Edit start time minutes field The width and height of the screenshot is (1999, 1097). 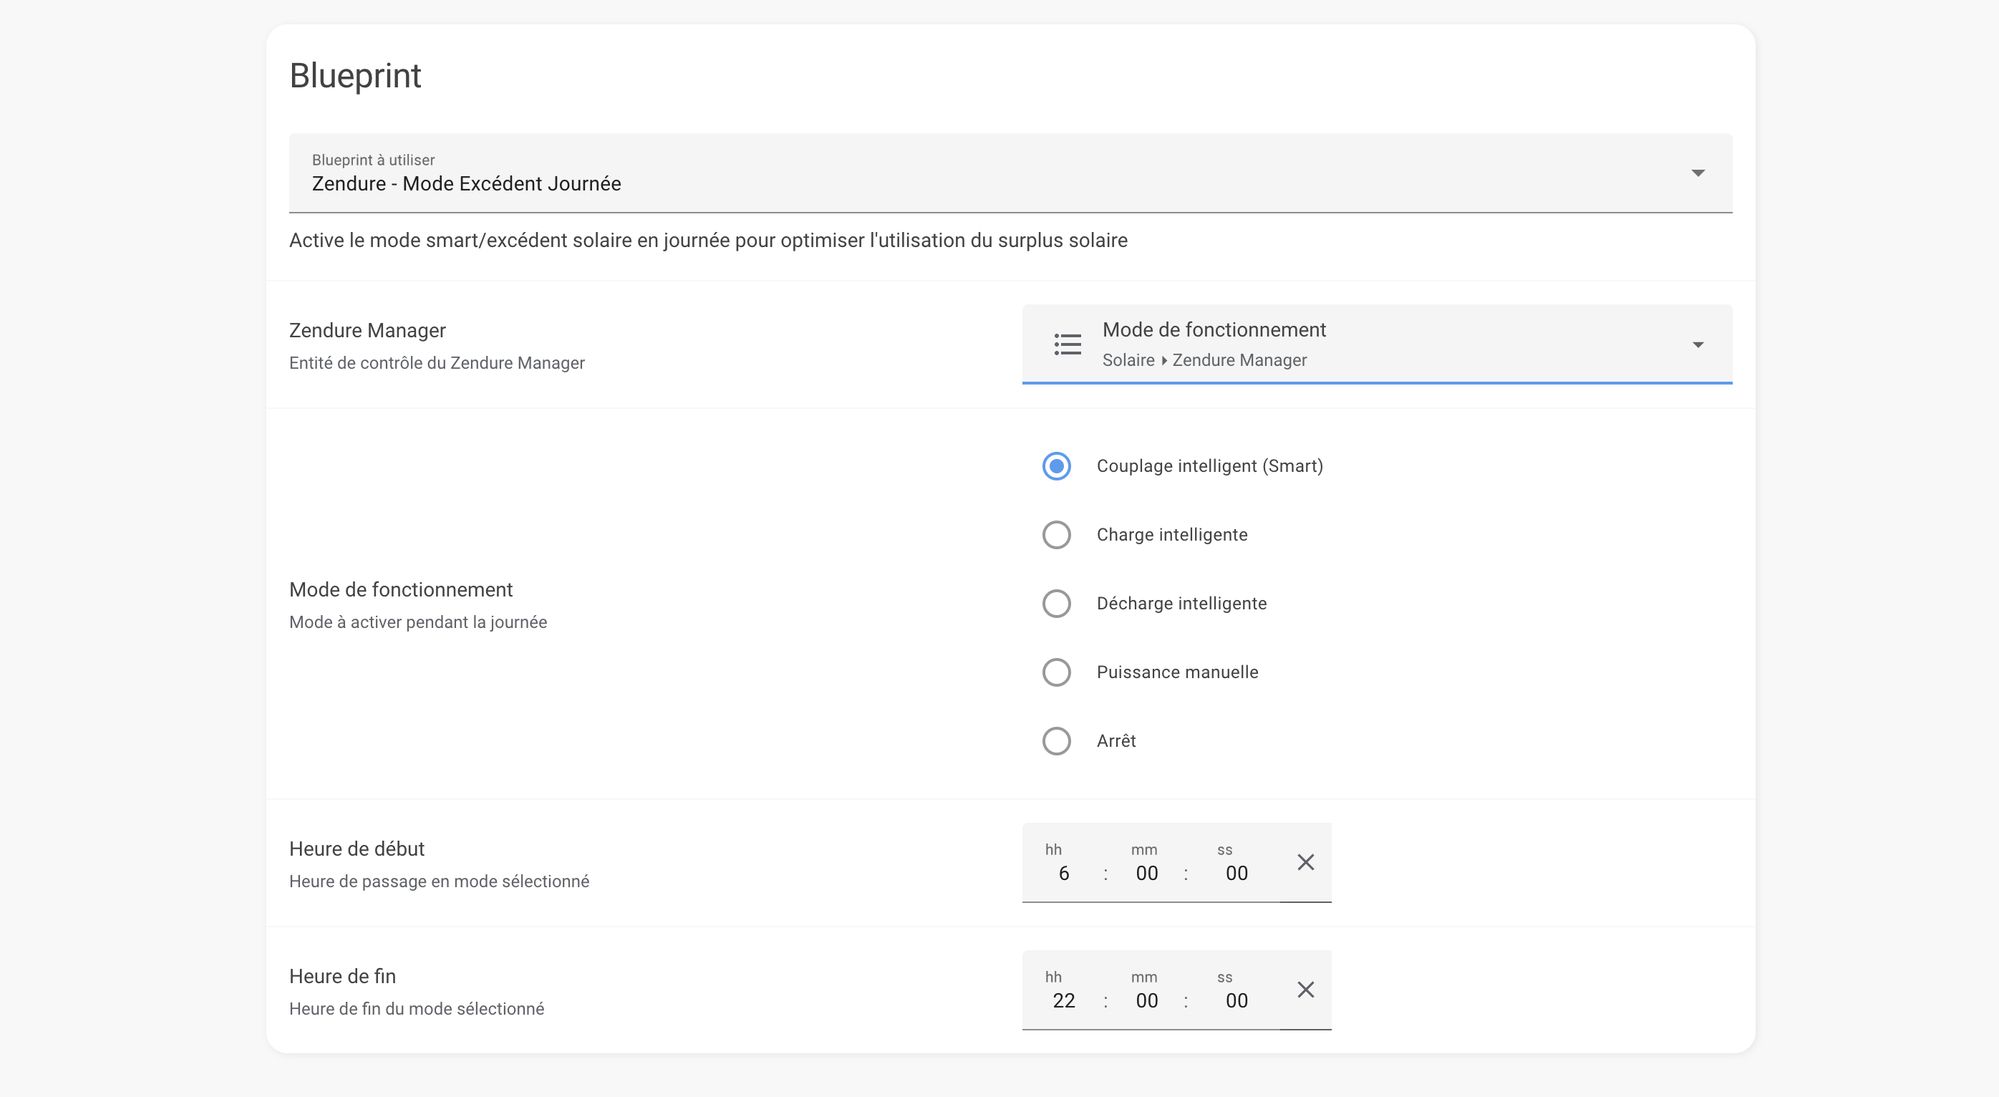pos(1146,873)
